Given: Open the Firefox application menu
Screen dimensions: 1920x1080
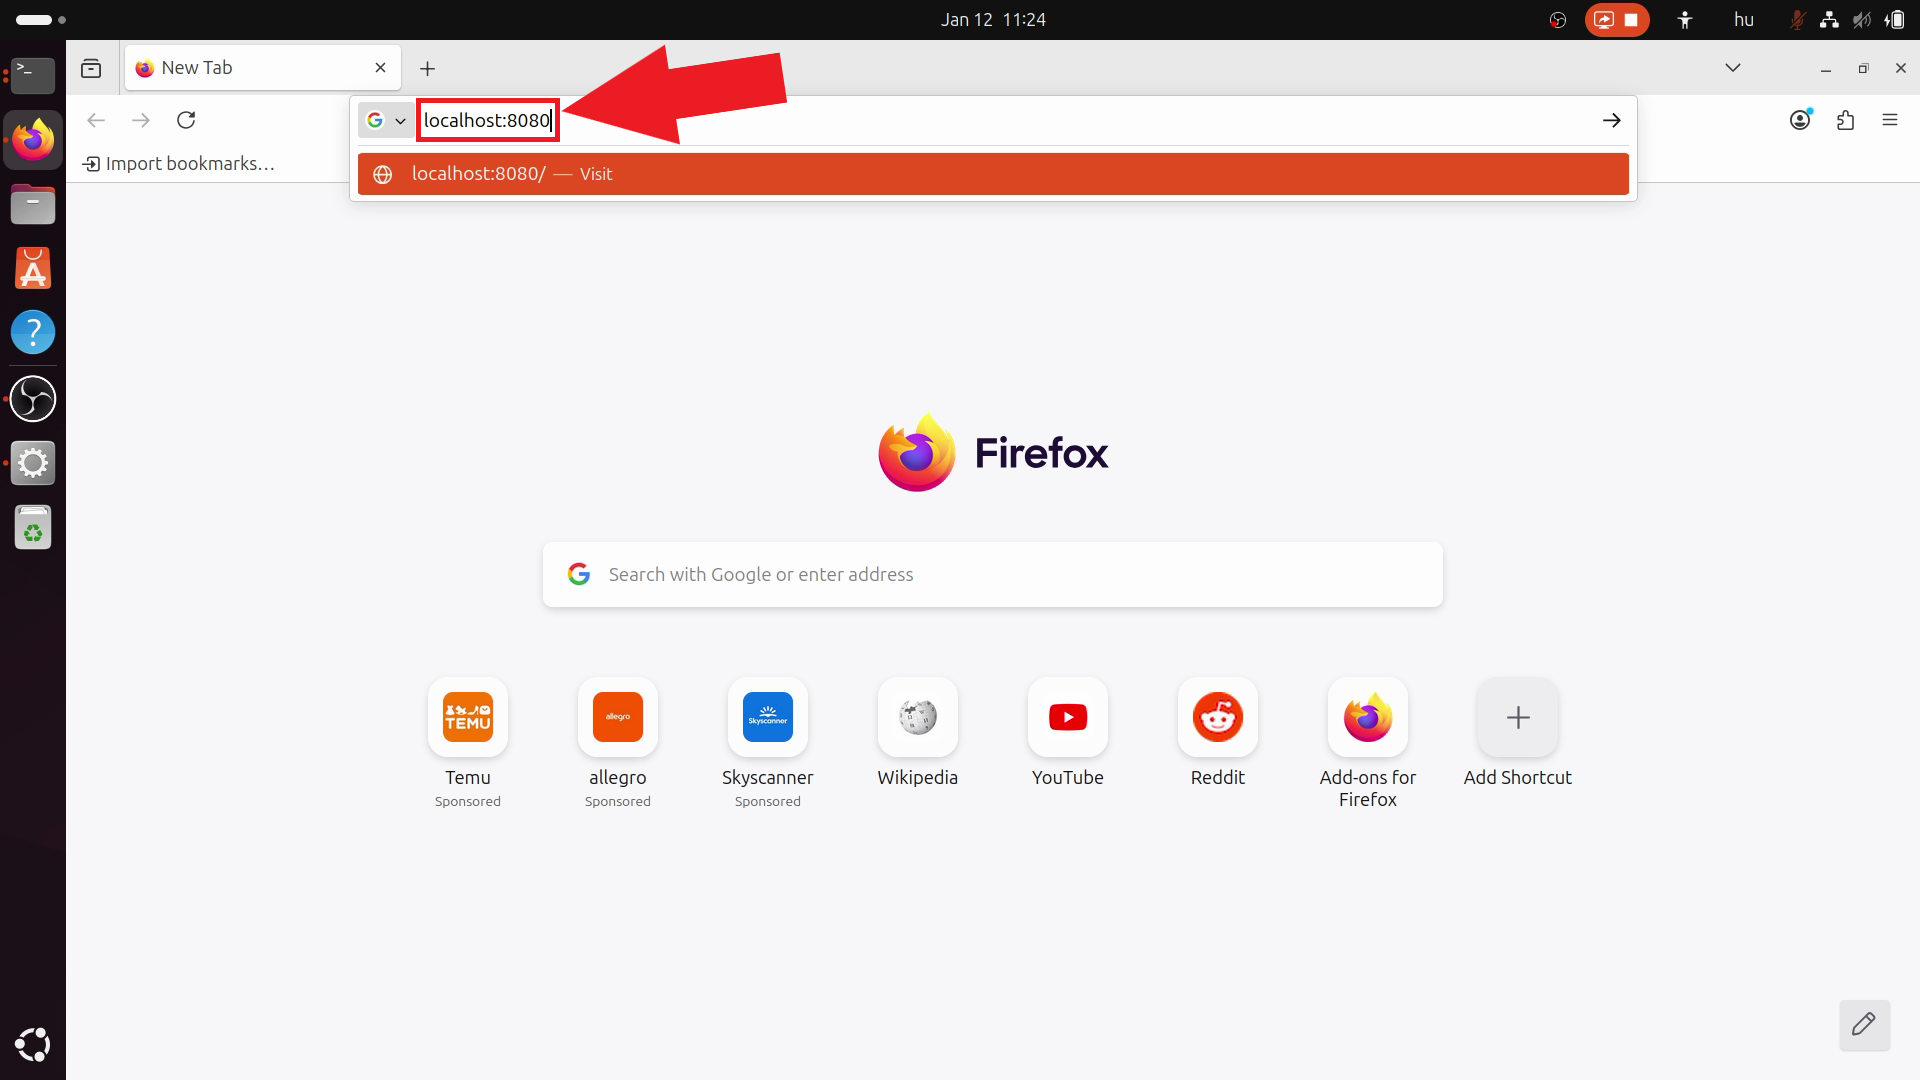Looking at the screenshot, I should tap(1891, 120).
